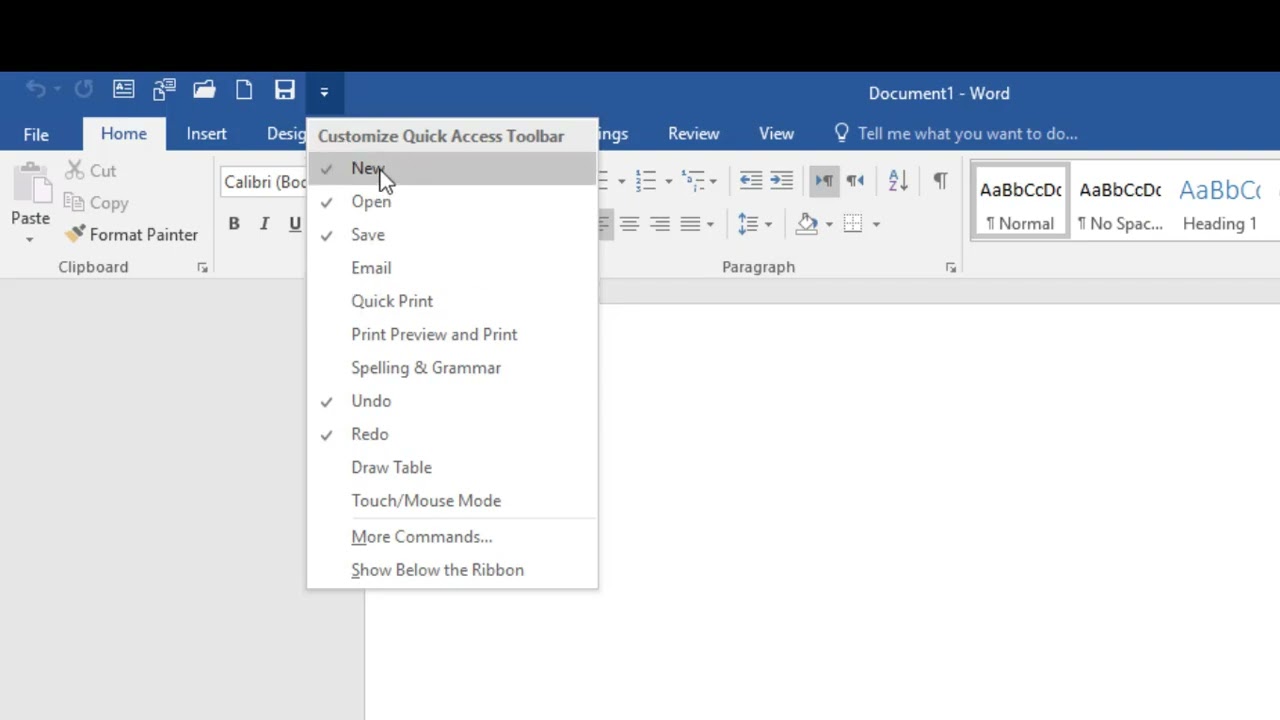Check Email in the customize menu

[x=452, y=268]
